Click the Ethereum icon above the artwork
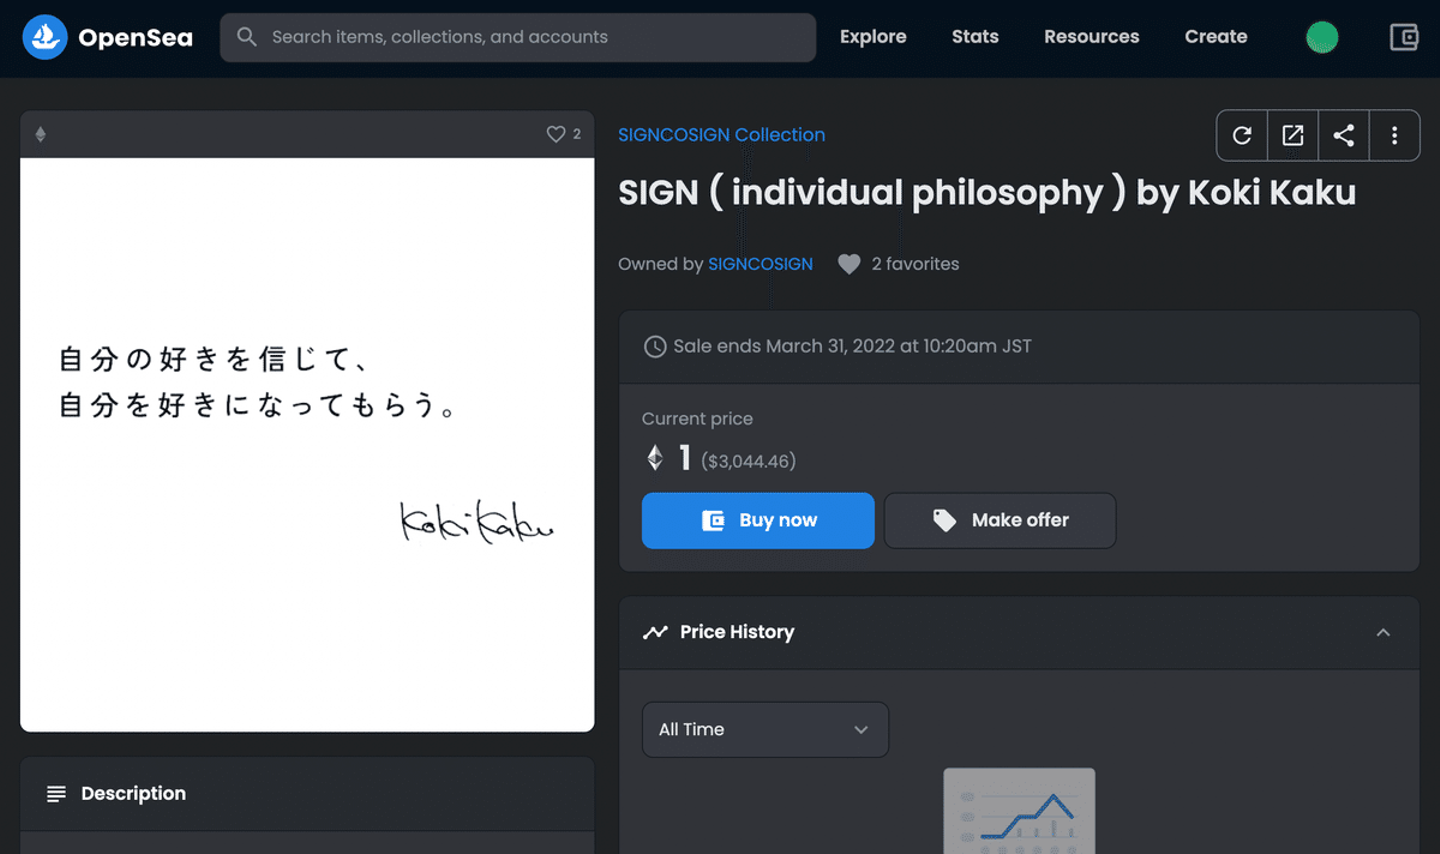The height and width of the screenshot is (854, 1440). click(x=41, y=134)
